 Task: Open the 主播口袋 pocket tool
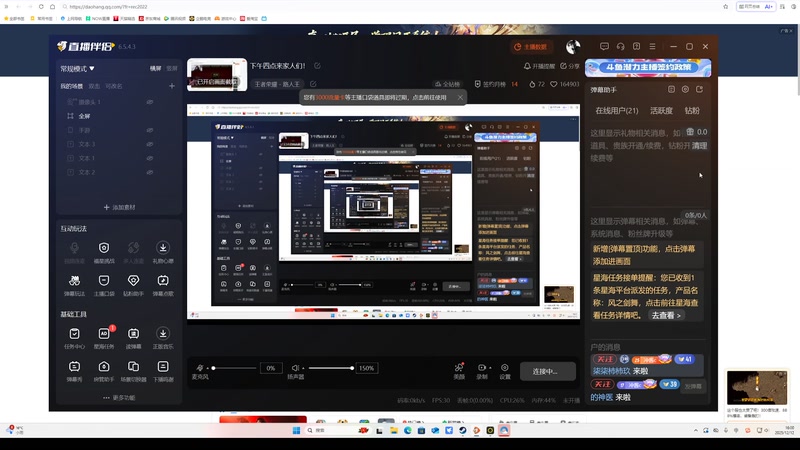[104, 285]
